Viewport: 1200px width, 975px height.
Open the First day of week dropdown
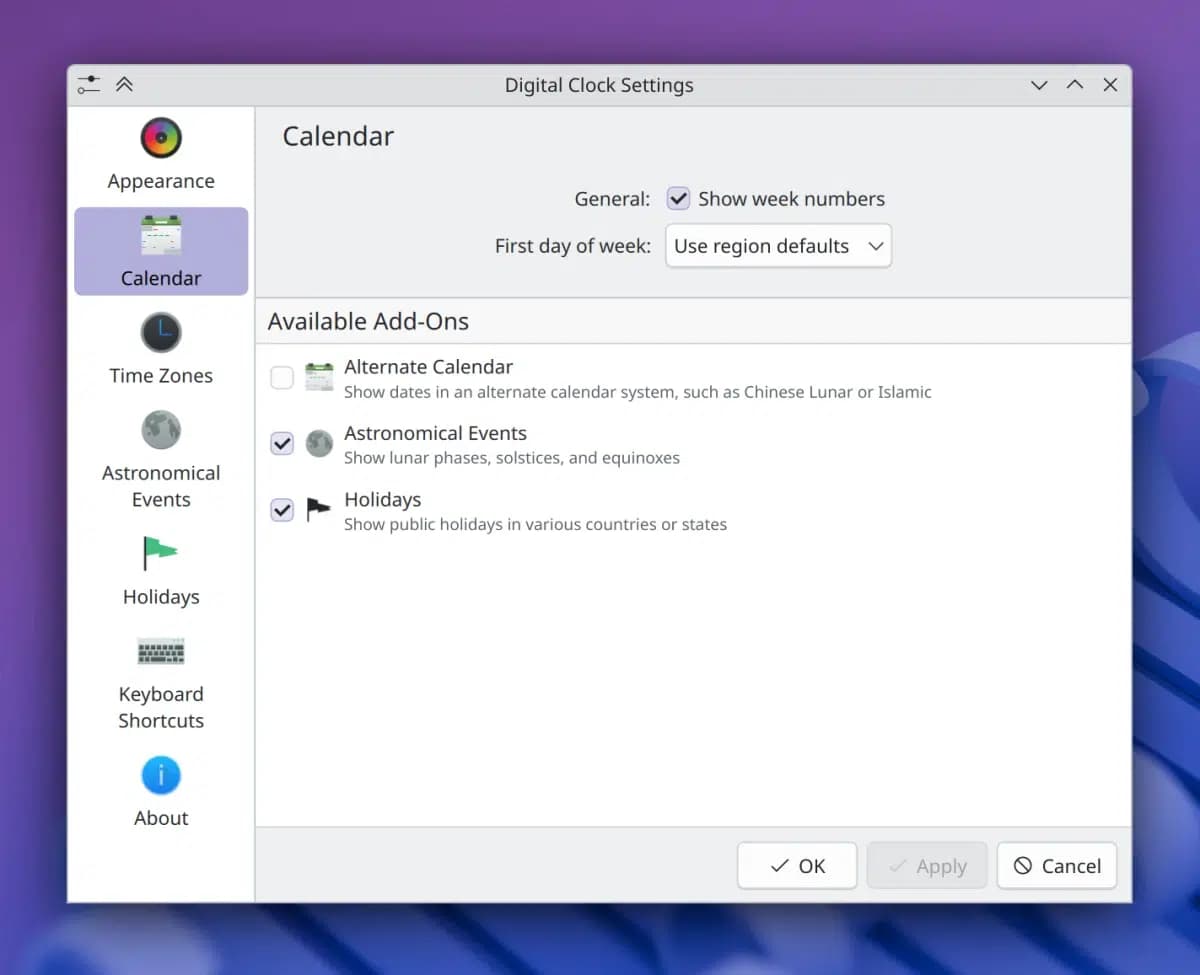(778, 246)
